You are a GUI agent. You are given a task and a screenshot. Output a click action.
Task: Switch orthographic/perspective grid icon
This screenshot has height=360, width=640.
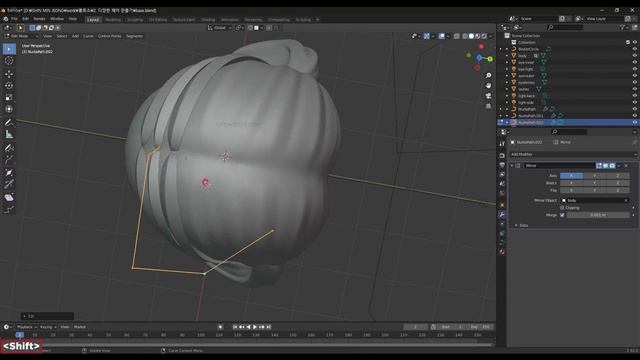click(x=488, y=106)
